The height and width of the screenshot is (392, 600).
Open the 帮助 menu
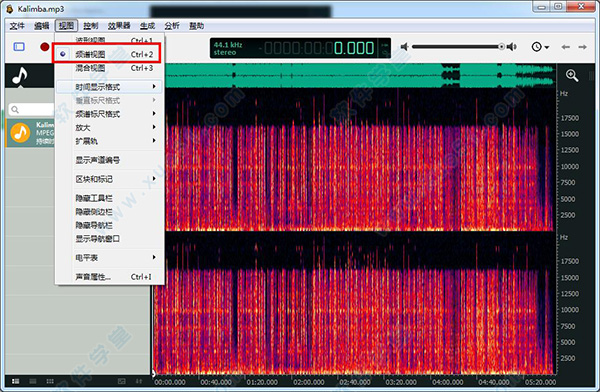[x=196, y=26]
